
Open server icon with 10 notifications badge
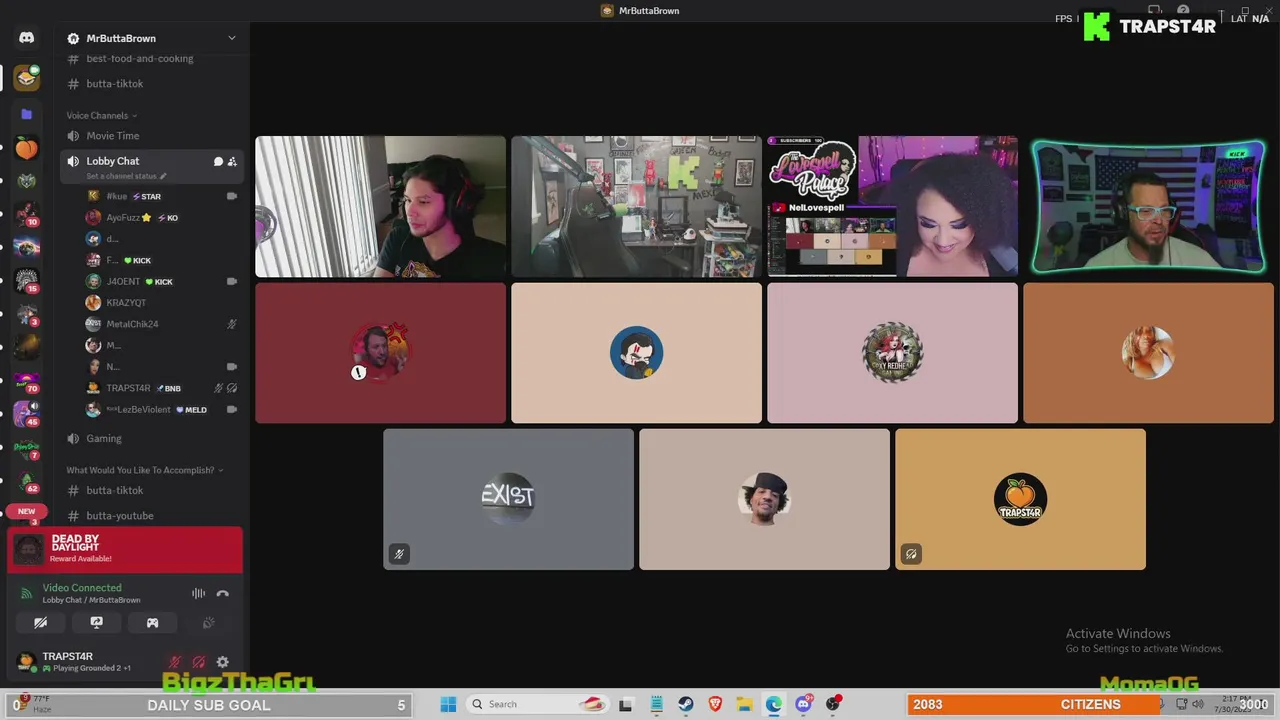(x=27, y=215)
